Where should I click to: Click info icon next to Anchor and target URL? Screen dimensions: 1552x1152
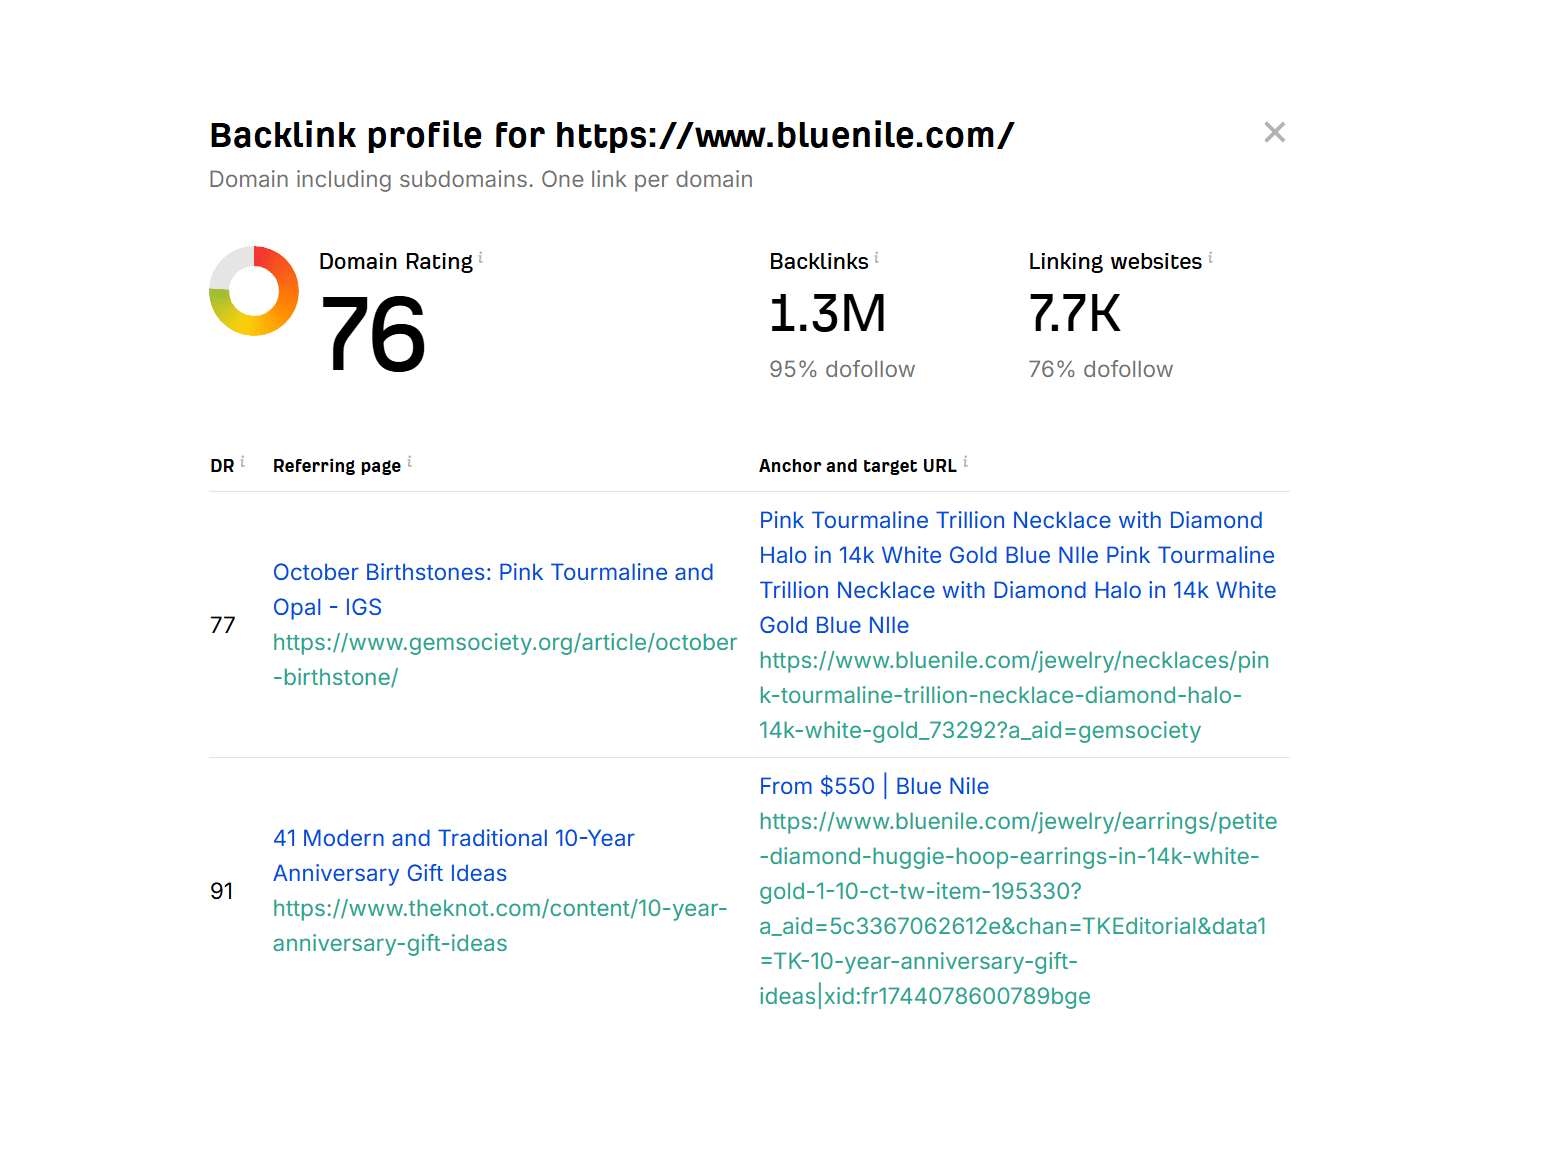[x=966, y=462]
